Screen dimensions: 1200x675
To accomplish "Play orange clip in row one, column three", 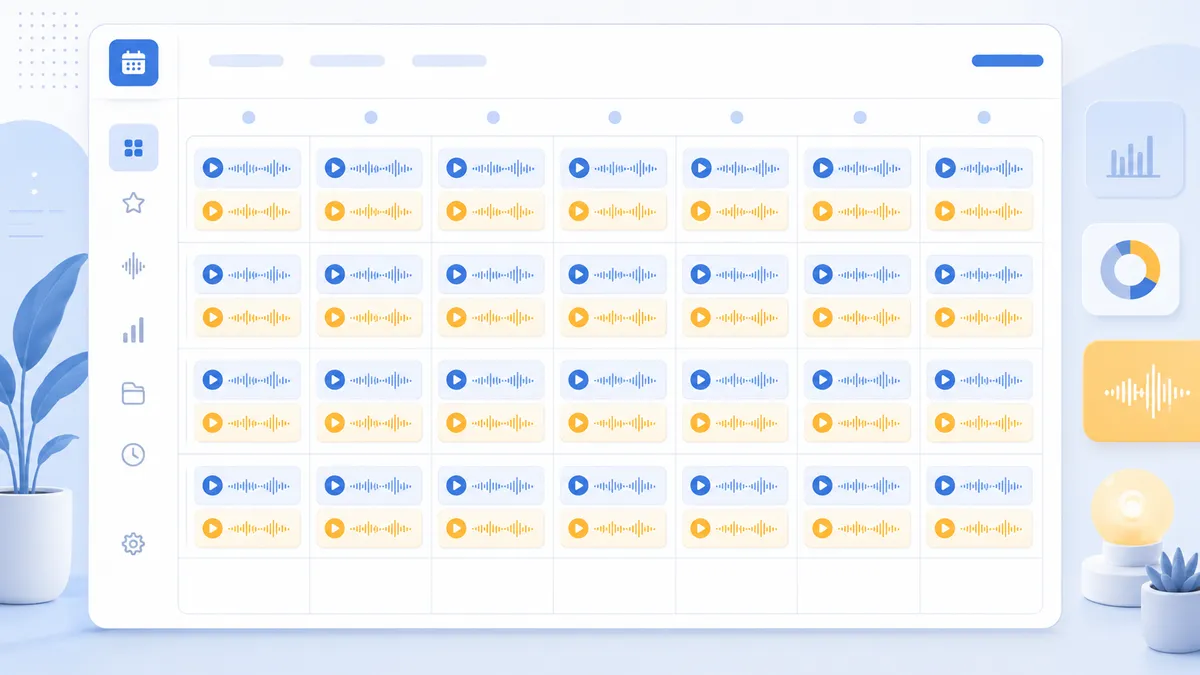I will coord(456,211).
